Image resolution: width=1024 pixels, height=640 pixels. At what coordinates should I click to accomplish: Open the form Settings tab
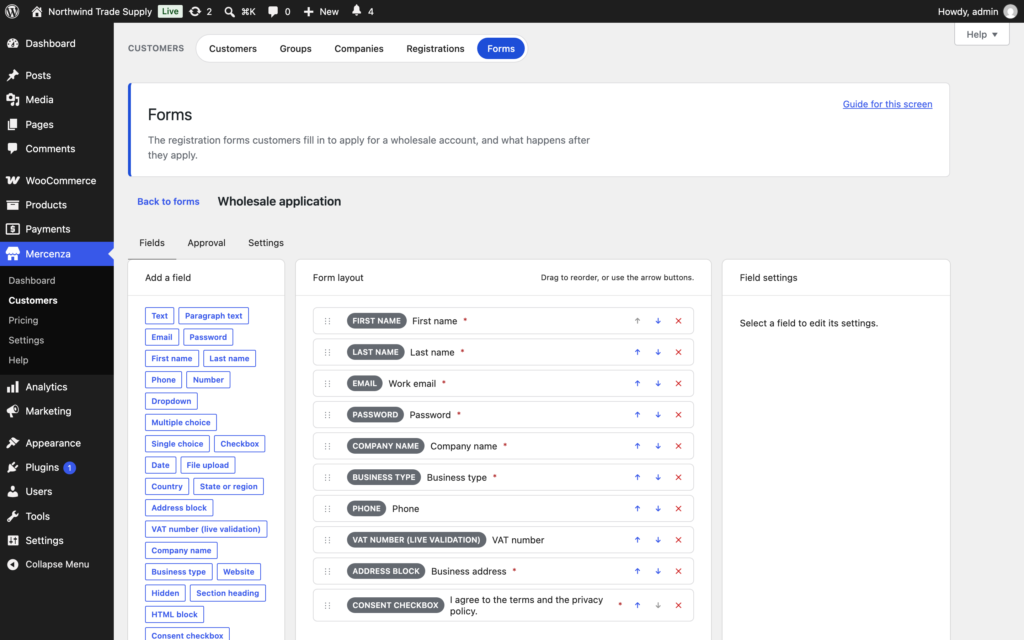click(266, 242)
